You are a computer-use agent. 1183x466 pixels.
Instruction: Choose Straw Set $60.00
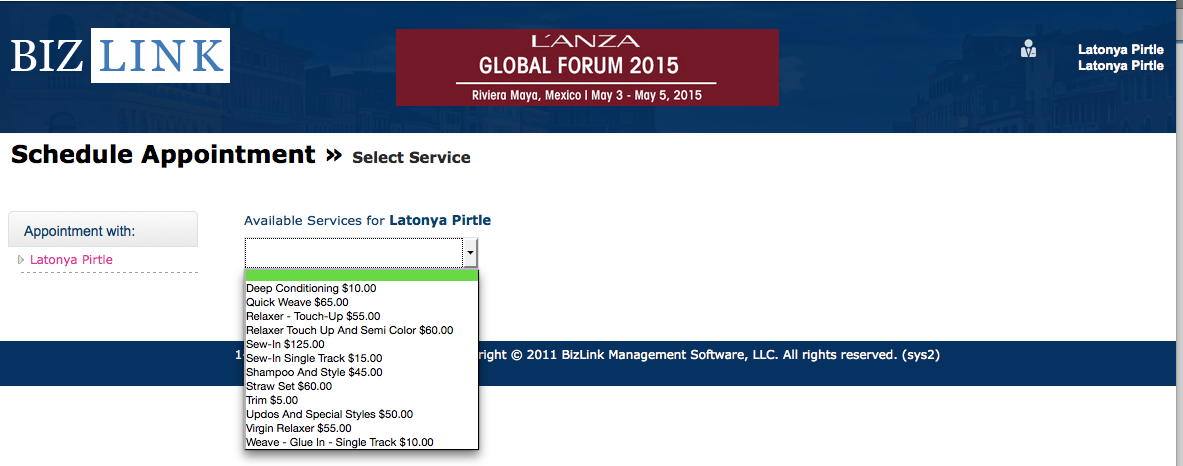coord(361,386)
